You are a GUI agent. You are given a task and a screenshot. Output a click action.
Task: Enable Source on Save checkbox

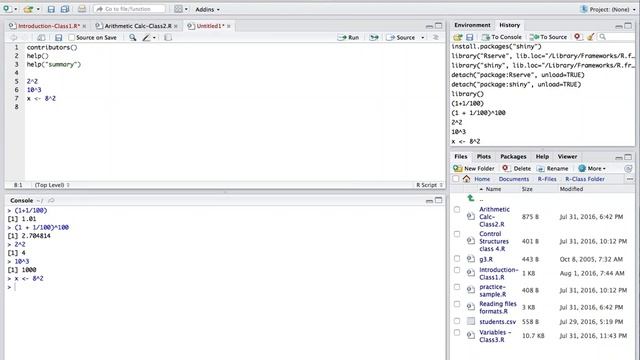(x=71, y=38)
